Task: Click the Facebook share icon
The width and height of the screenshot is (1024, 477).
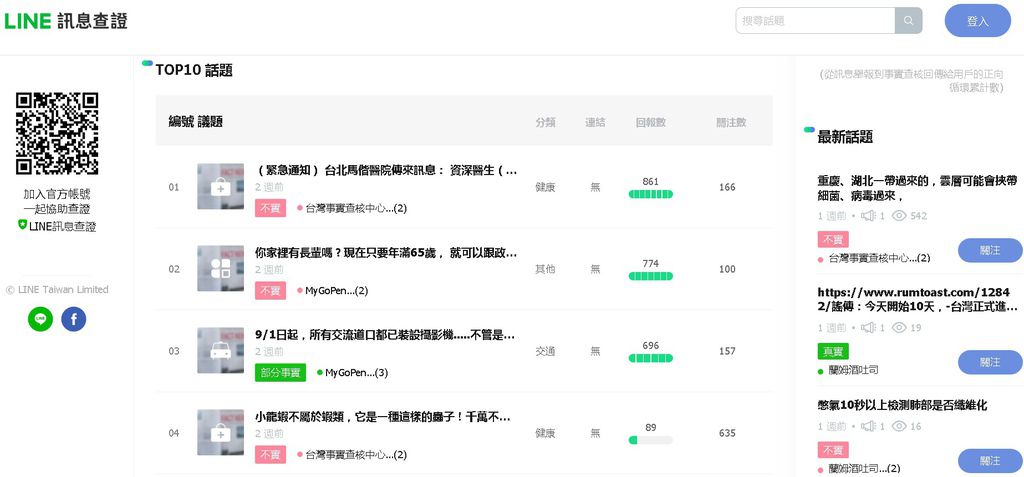Action: [74, 319]
